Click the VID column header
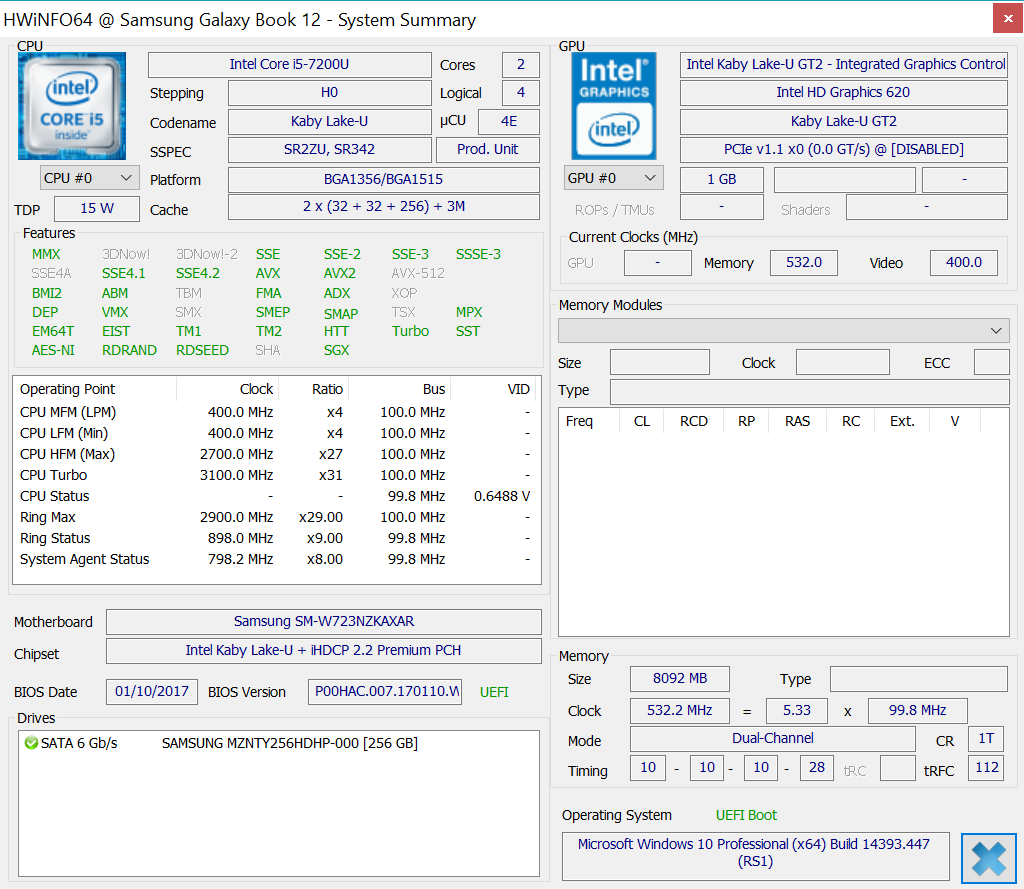The width and height of the screenshot is (1024, 889). (518, 389)
